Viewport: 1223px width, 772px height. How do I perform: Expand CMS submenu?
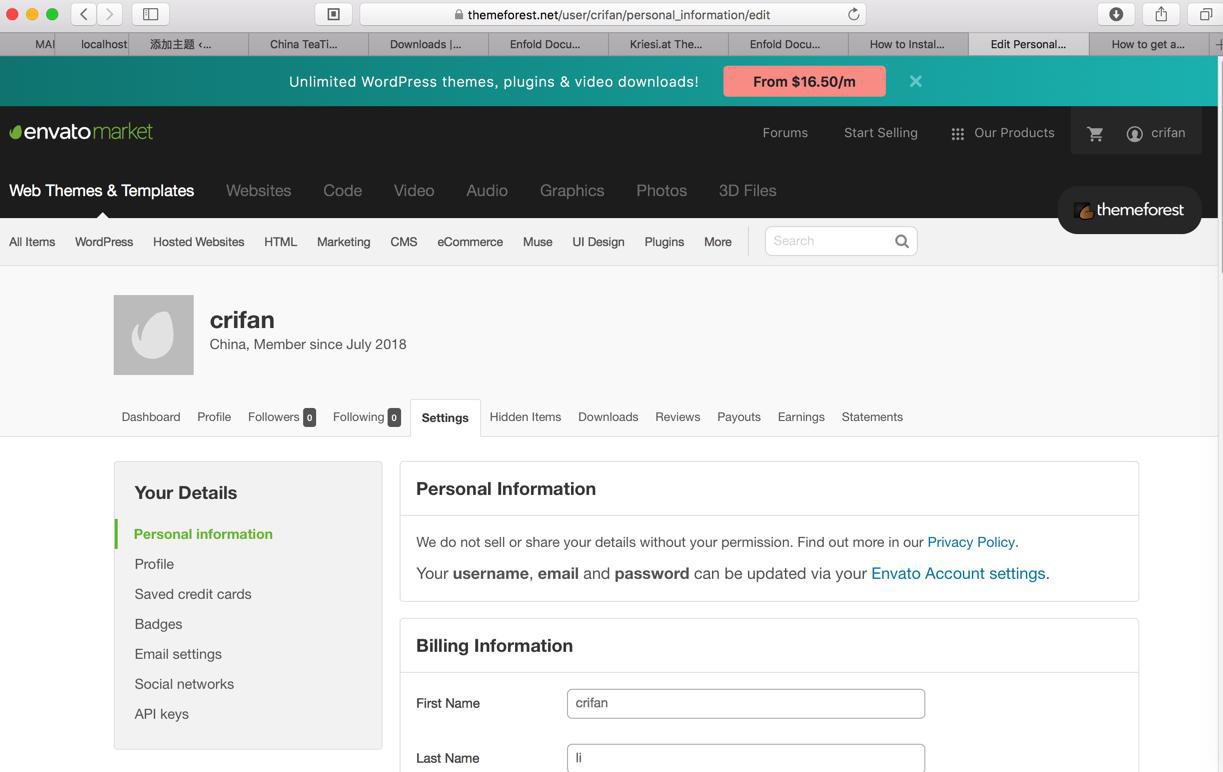(404, 242)
